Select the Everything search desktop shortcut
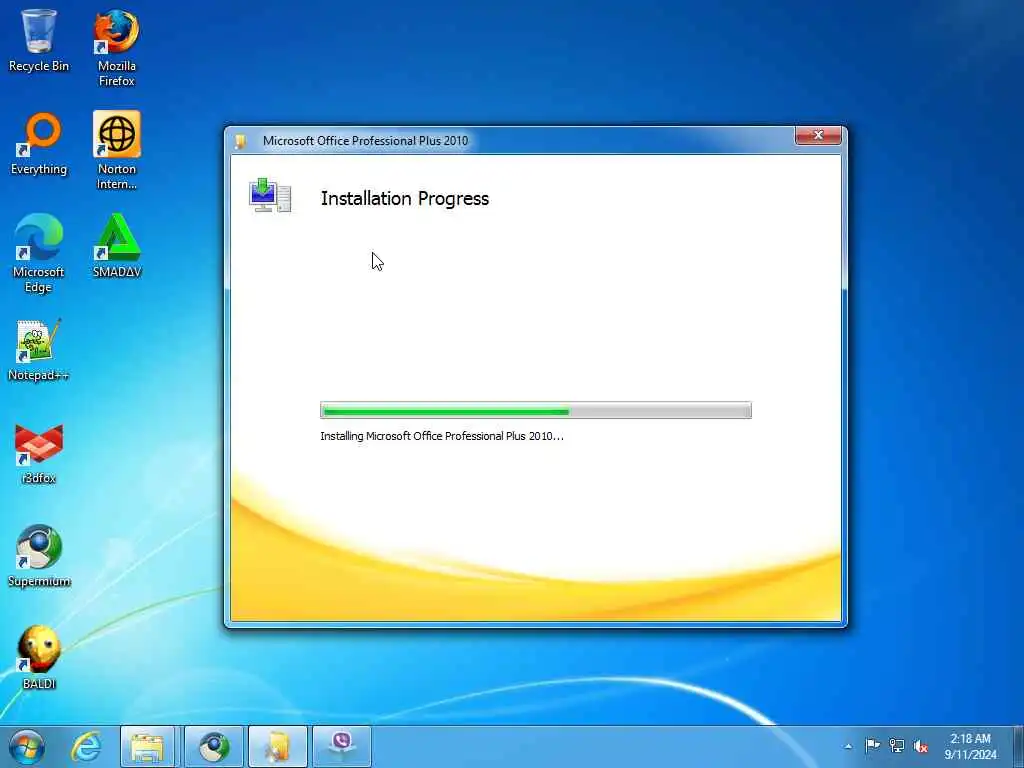The height and width of the screenshot is (768, 1024). click(x=39, y=144)
